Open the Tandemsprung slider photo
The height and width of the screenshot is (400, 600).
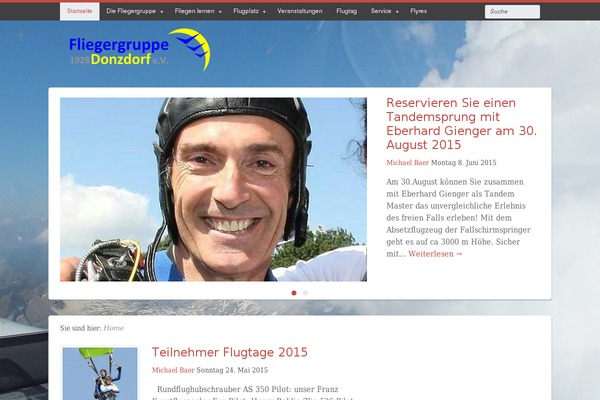213,189
